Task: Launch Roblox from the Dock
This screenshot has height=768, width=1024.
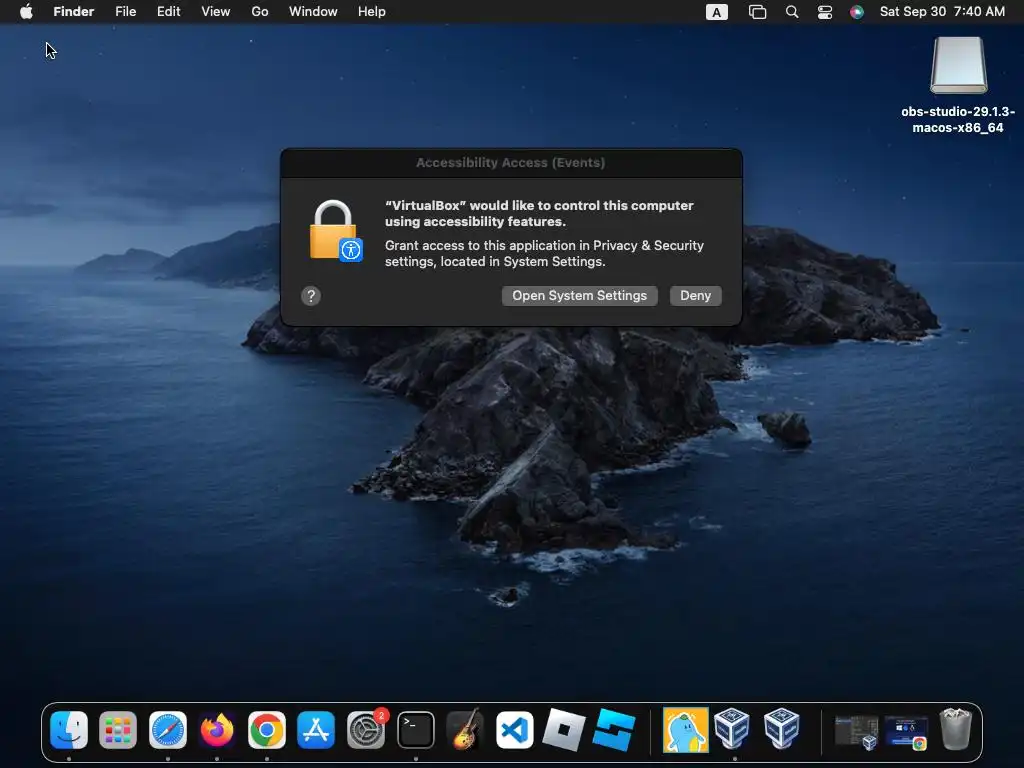Action: [564, 729]
